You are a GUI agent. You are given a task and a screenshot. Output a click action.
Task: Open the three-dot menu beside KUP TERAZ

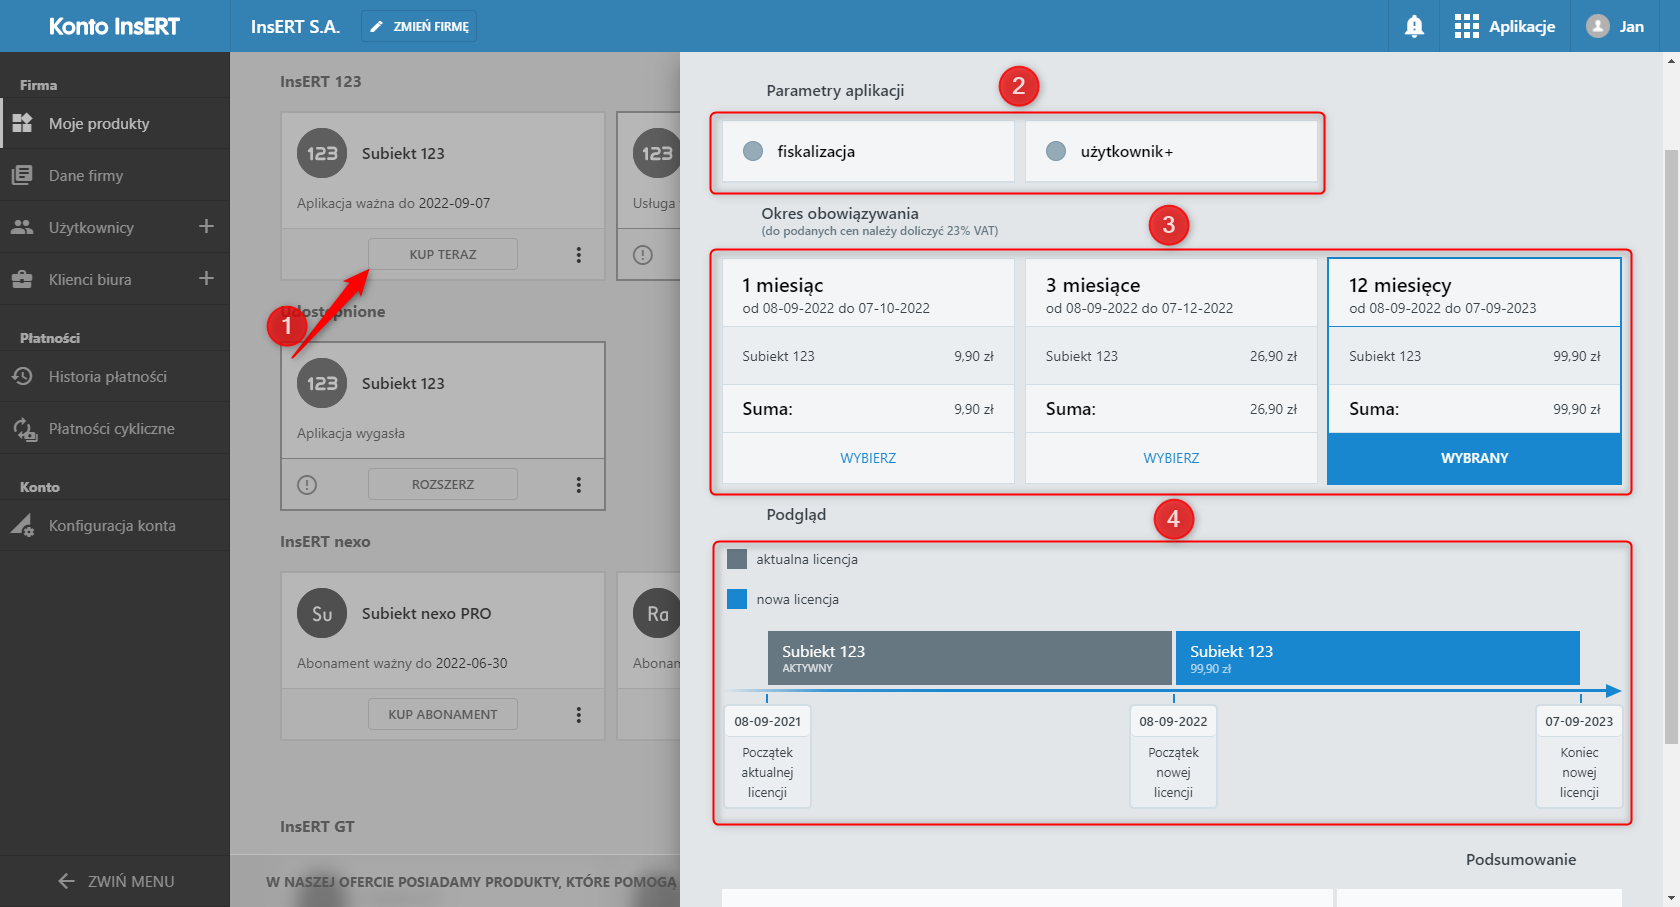click(x=578, y=255)
